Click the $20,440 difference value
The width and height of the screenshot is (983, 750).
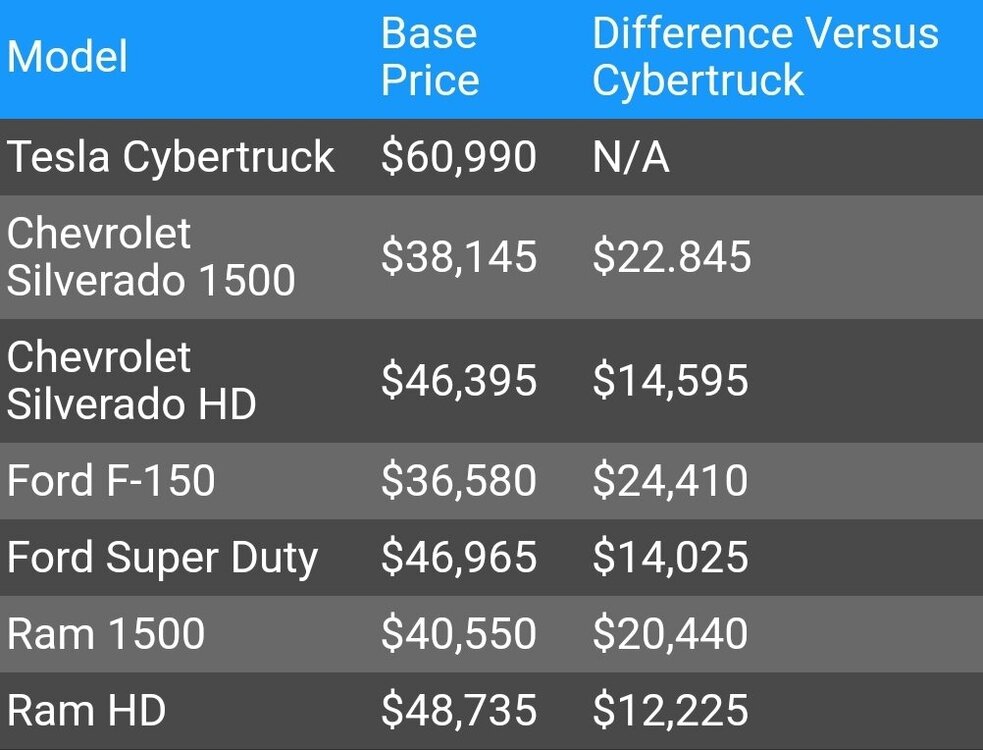point(670,634)
